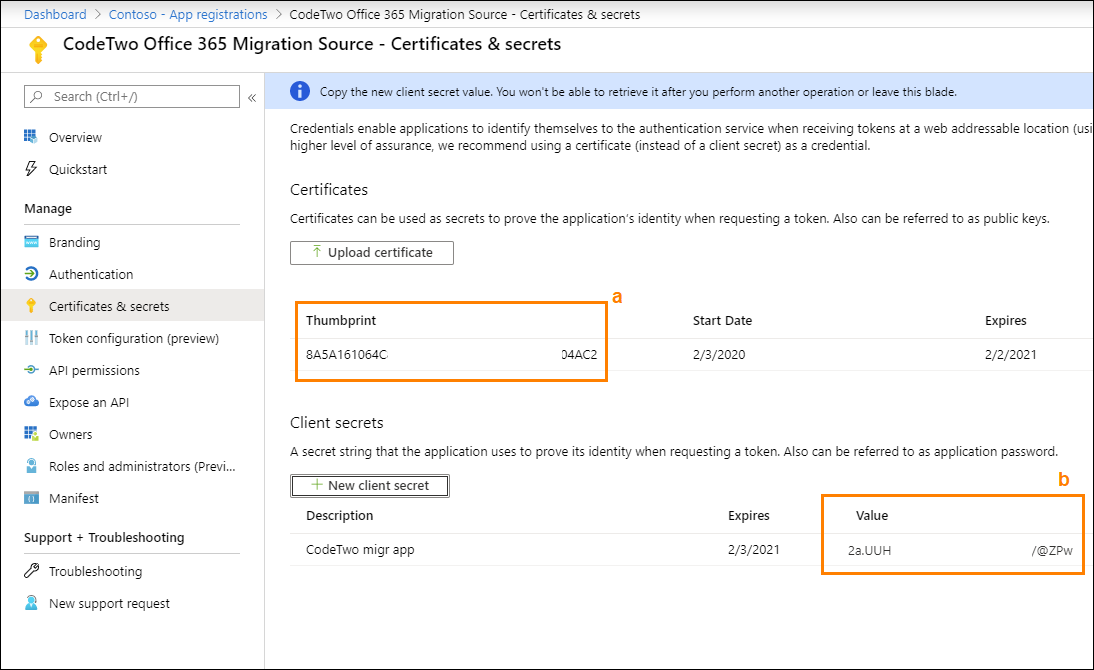The height and width of the screenshot is (670, 1094).
Task: Select Certificates & secrets menu item
Action: point(132,306)
